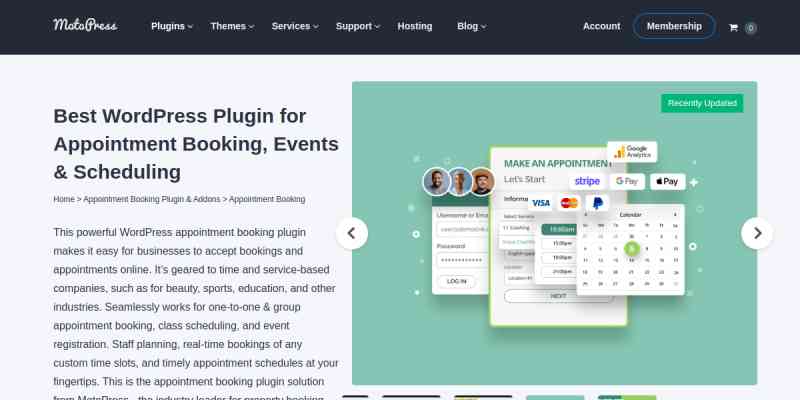The width and height of the screenshot is (800, 400).
Task: Click the Recently Updated badge
Action: (x=702, y=103)
